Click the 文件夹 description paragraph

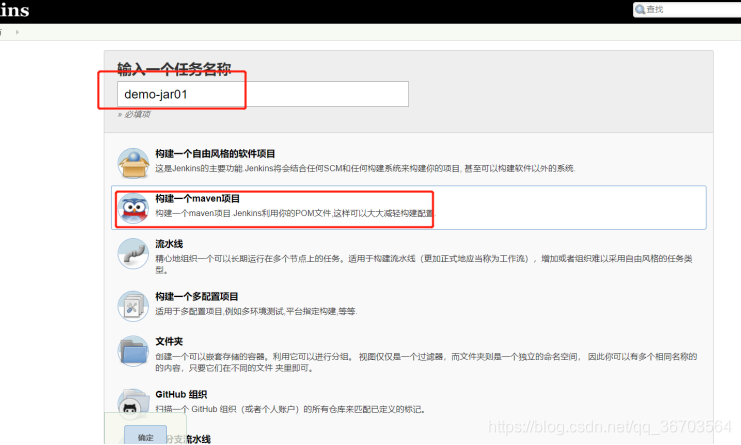click(426, 362)
